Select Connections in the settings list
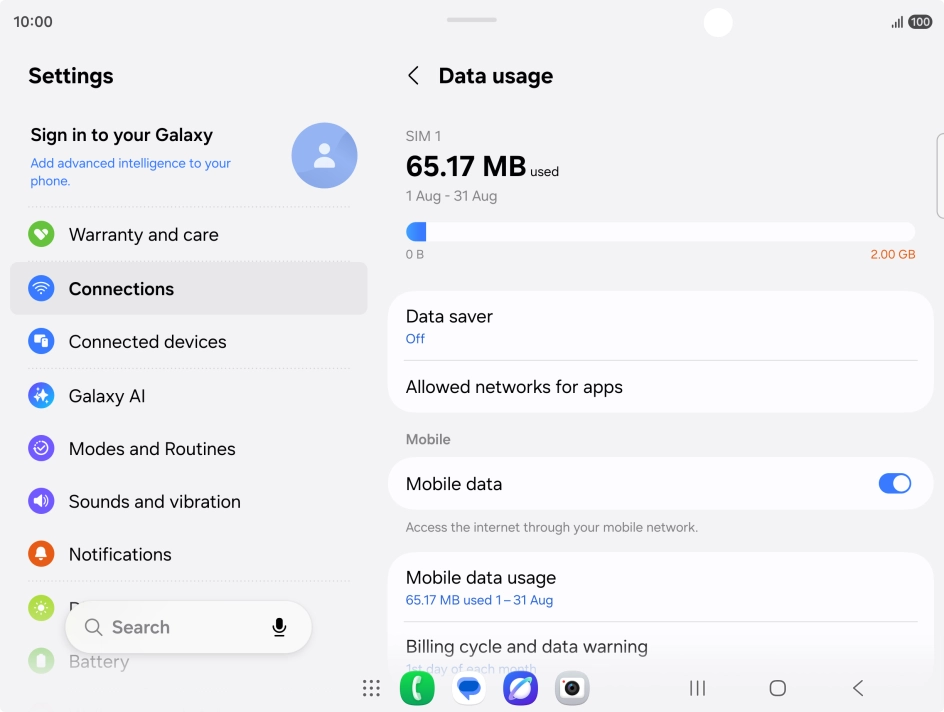 (189, 288)
